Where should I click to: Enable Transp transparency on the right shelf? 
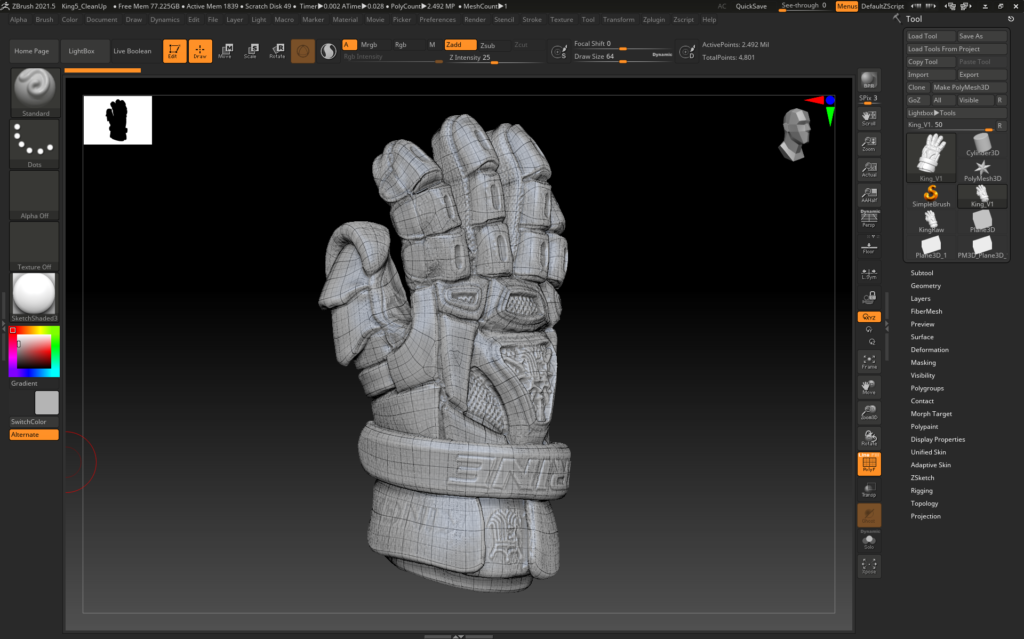[869, 492]
